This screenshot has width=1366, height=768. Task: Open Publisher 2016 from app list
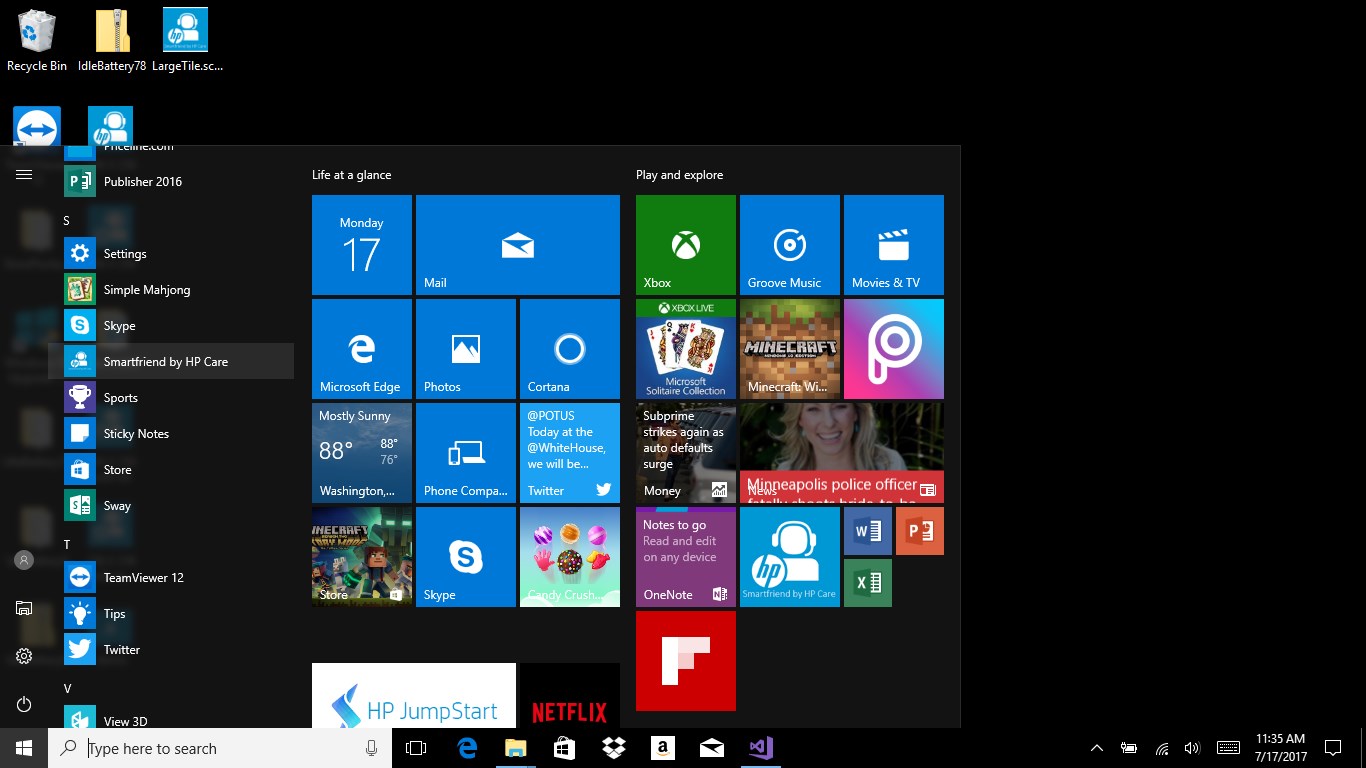pos(171,182)
